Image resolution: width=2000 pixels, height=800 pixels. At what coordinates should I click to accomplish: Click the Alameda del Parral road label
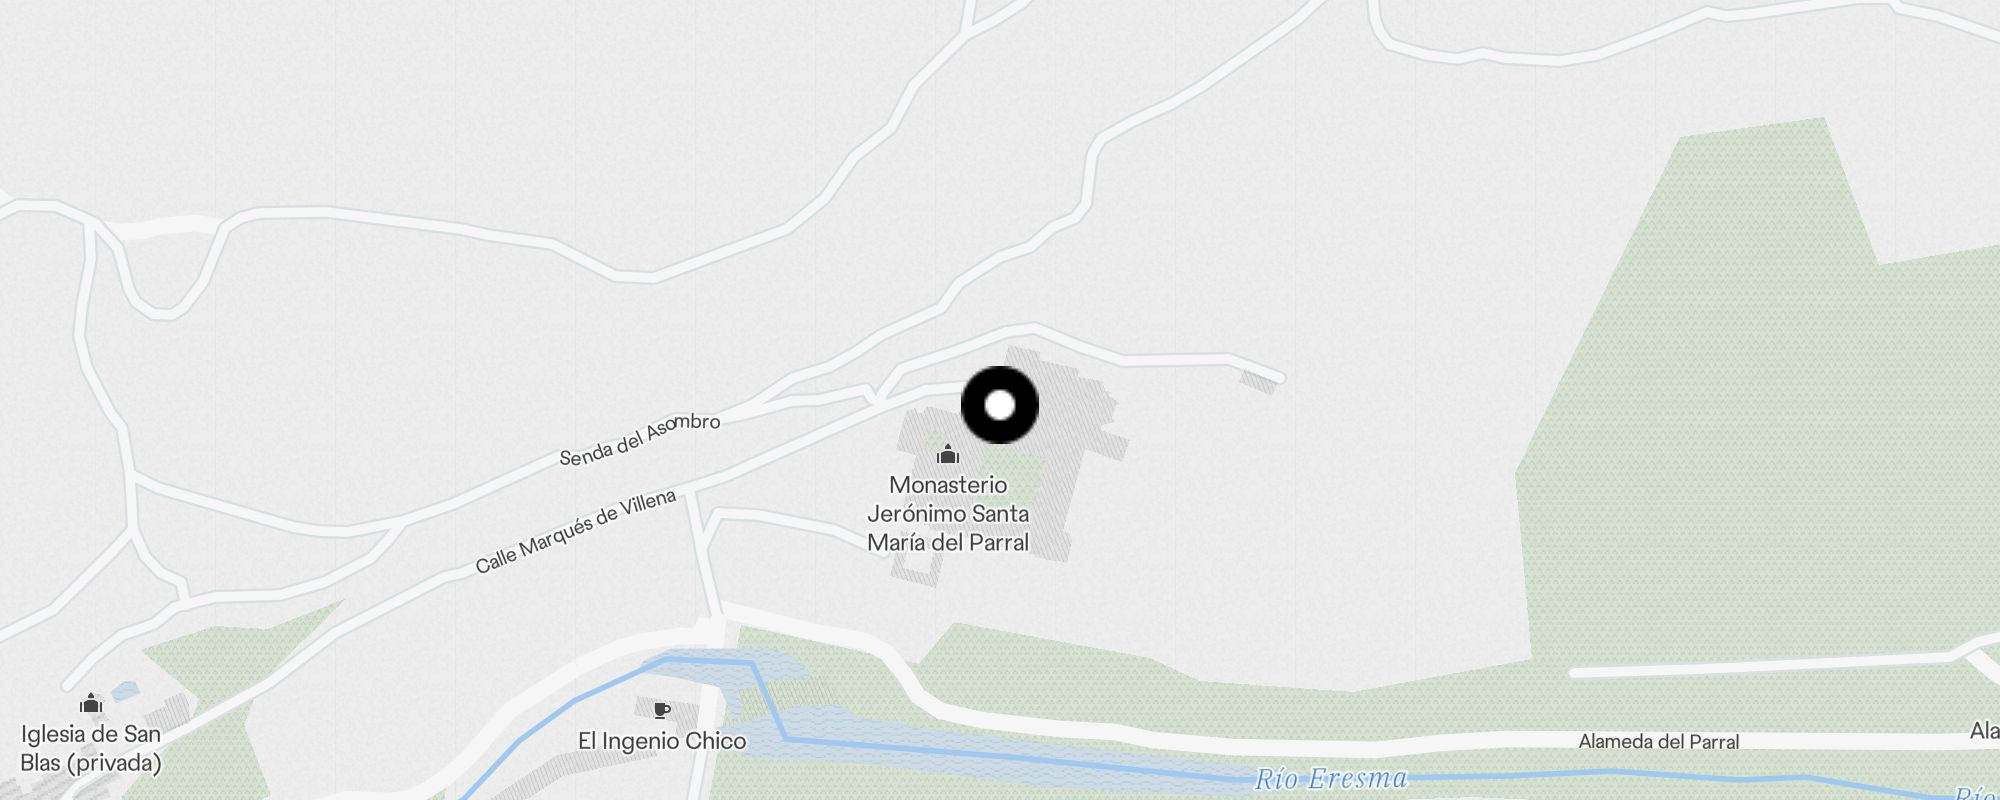pos(1659,742)
